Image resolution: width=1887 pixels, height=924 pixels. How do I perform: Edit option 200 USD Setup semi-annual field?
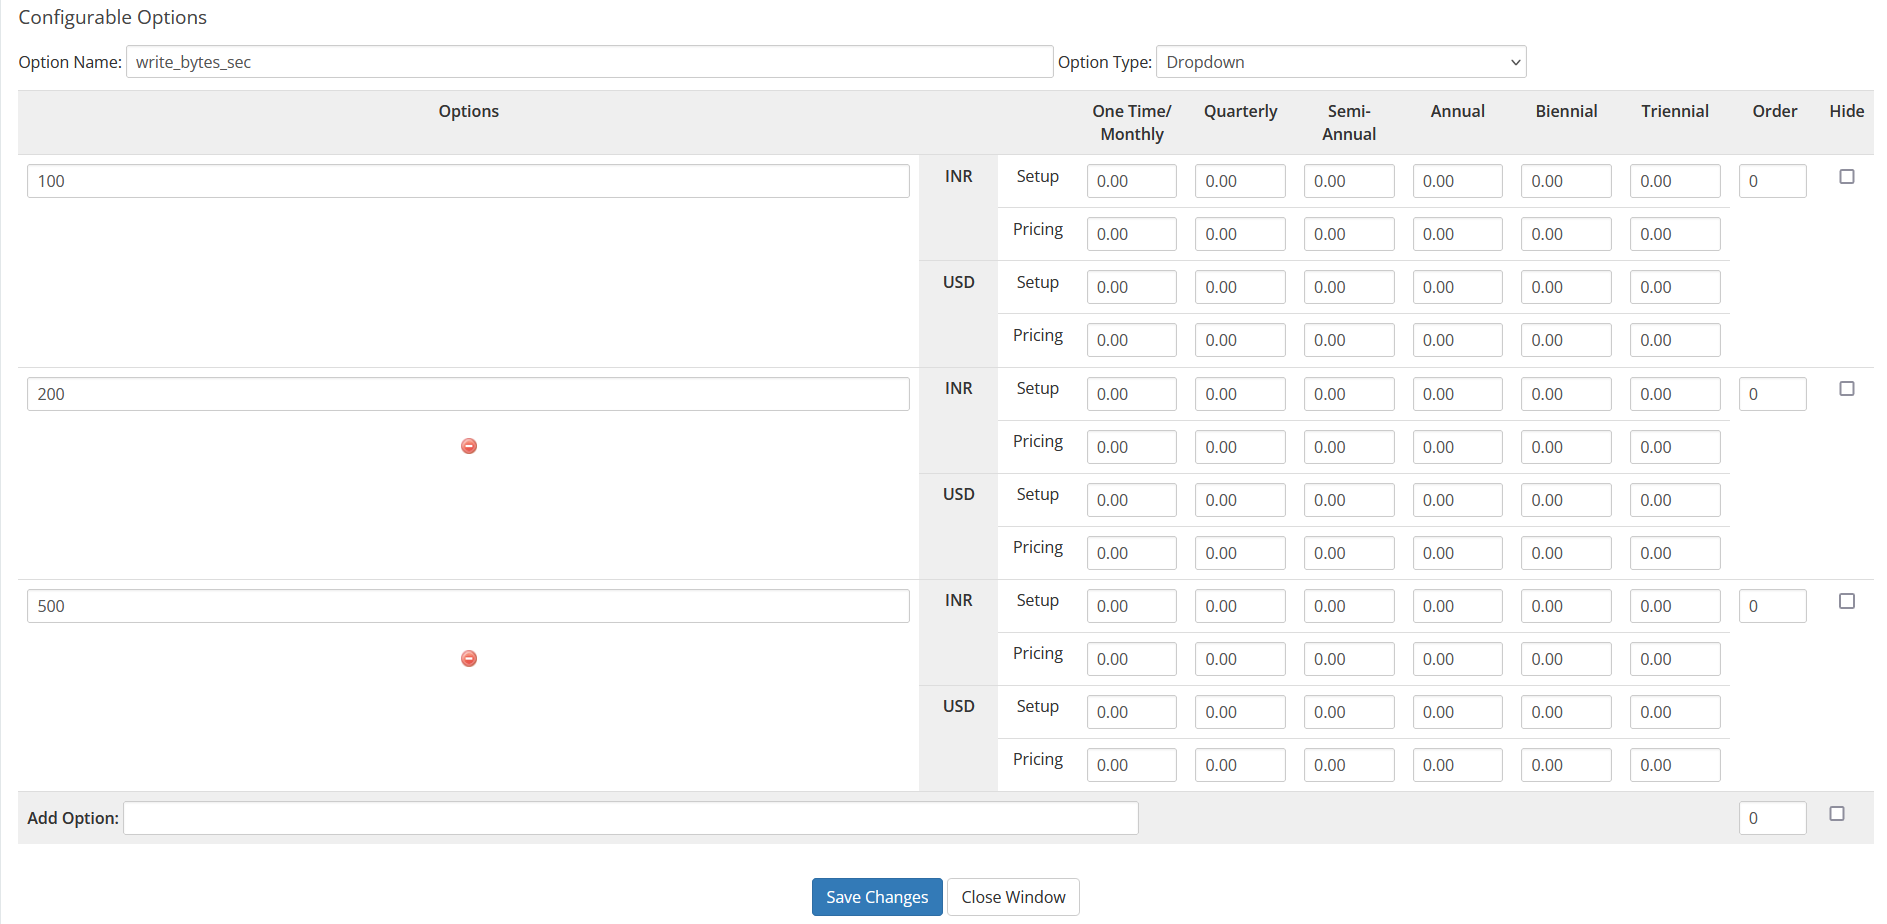click(x=1349, y=500)
